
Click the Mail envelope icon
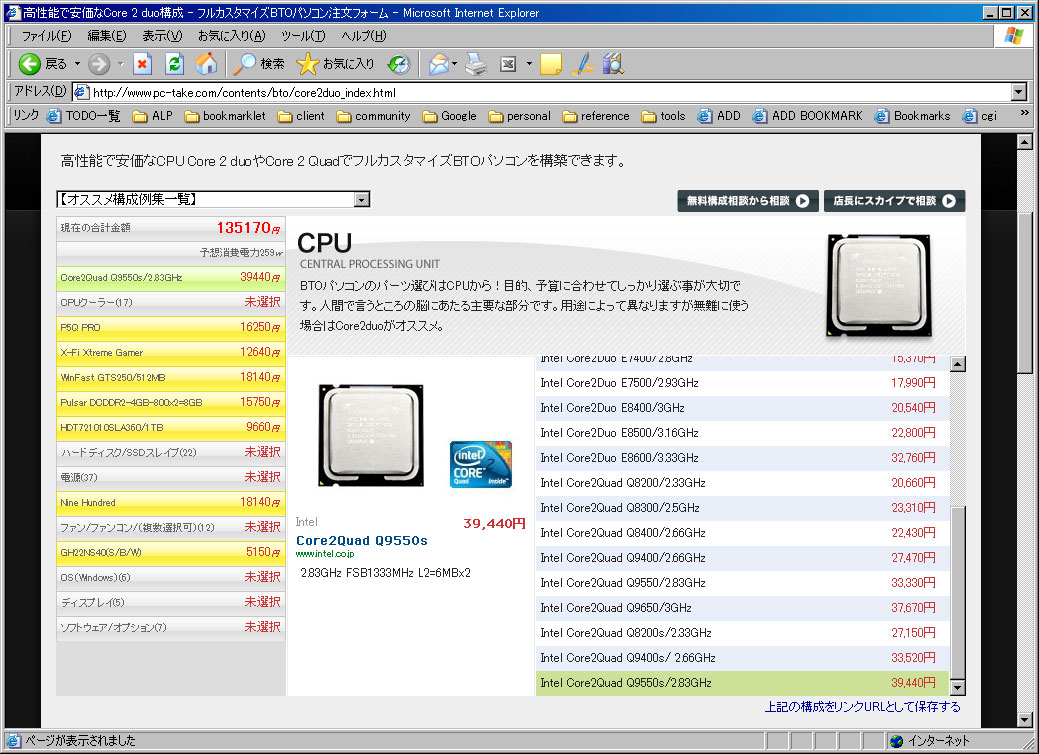click(438, 64)
